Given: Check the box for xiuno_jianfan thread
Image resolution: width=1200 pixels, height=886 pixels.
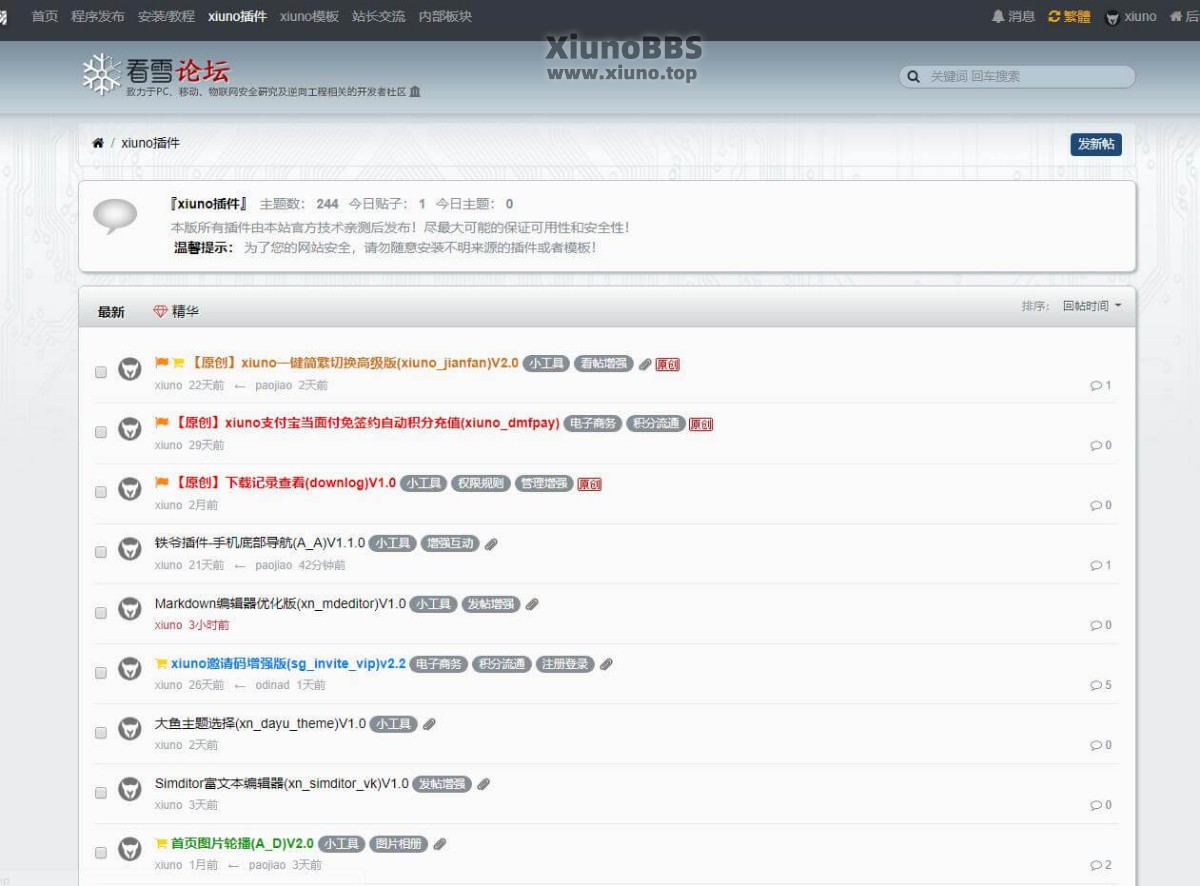Looking at the screenshot, I should 101,372.
